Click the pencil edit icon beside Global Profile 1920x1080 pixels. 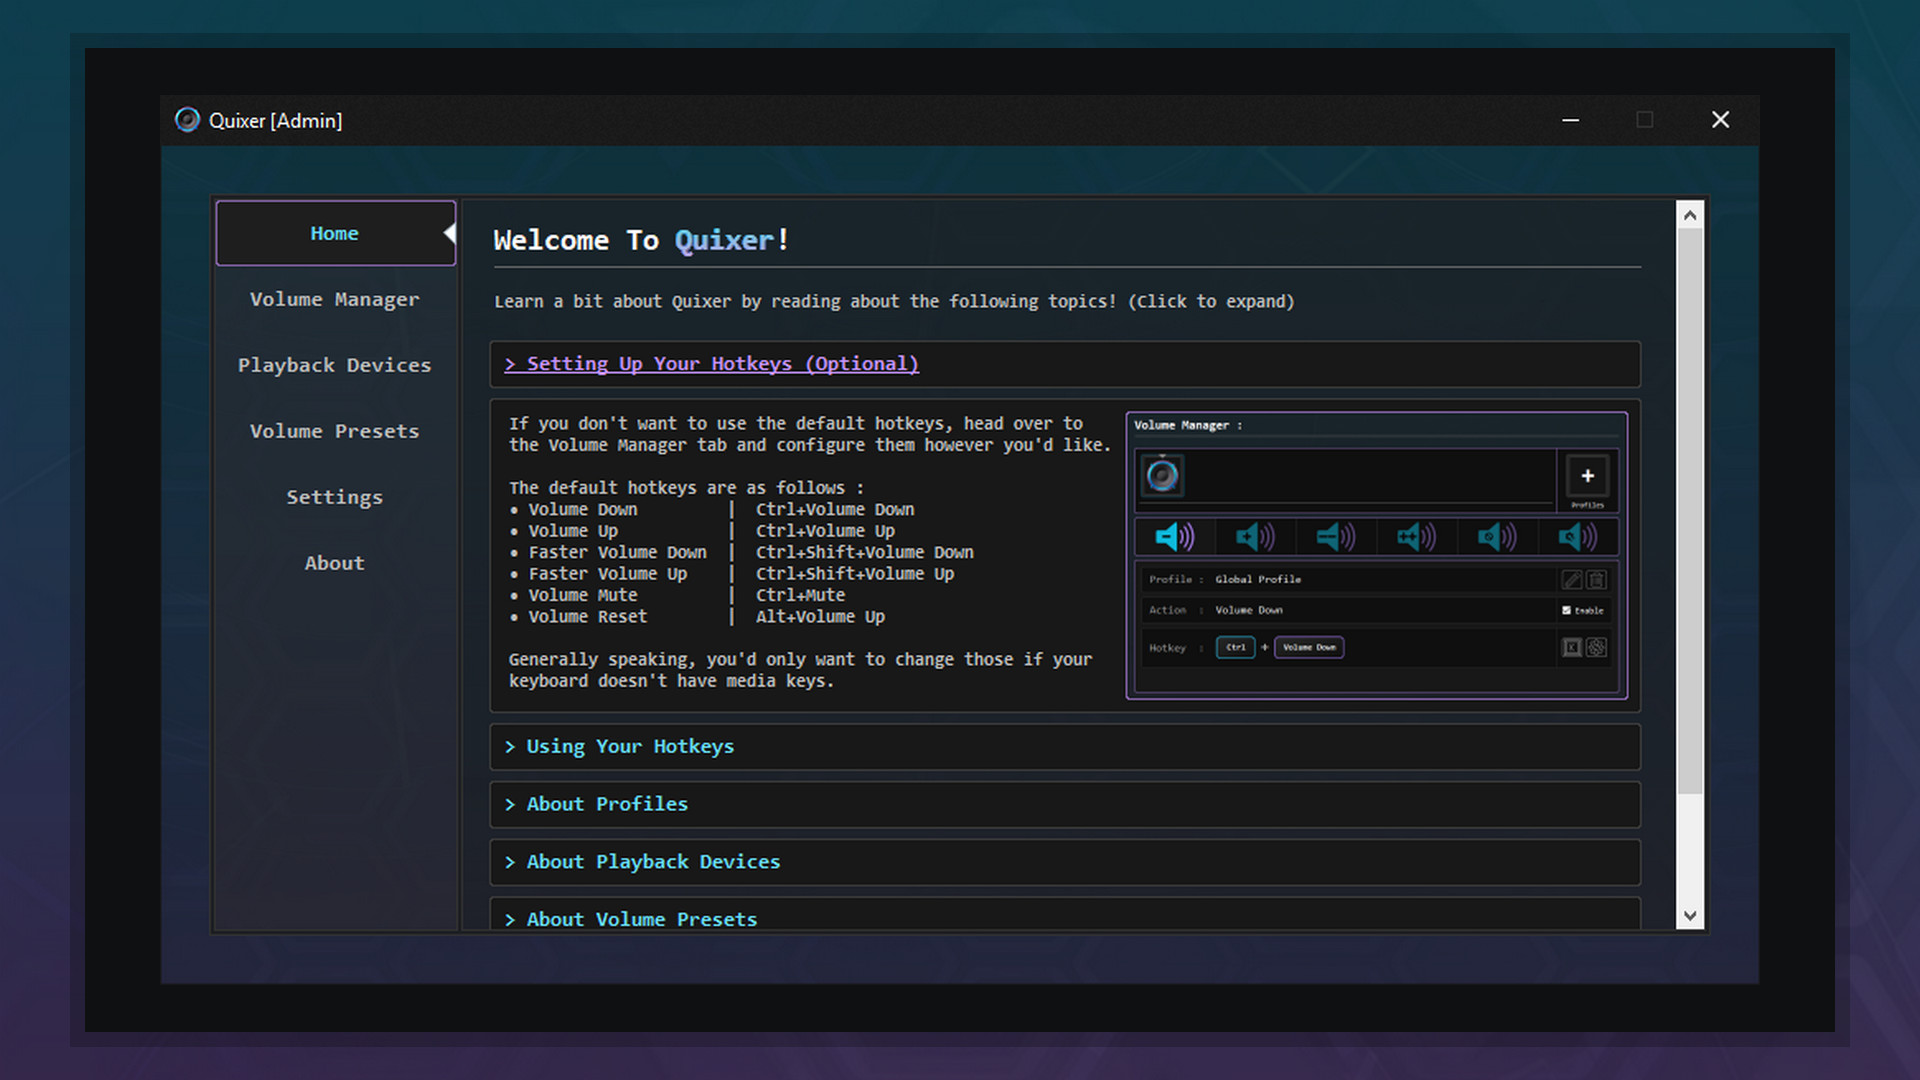[1570, 579]
